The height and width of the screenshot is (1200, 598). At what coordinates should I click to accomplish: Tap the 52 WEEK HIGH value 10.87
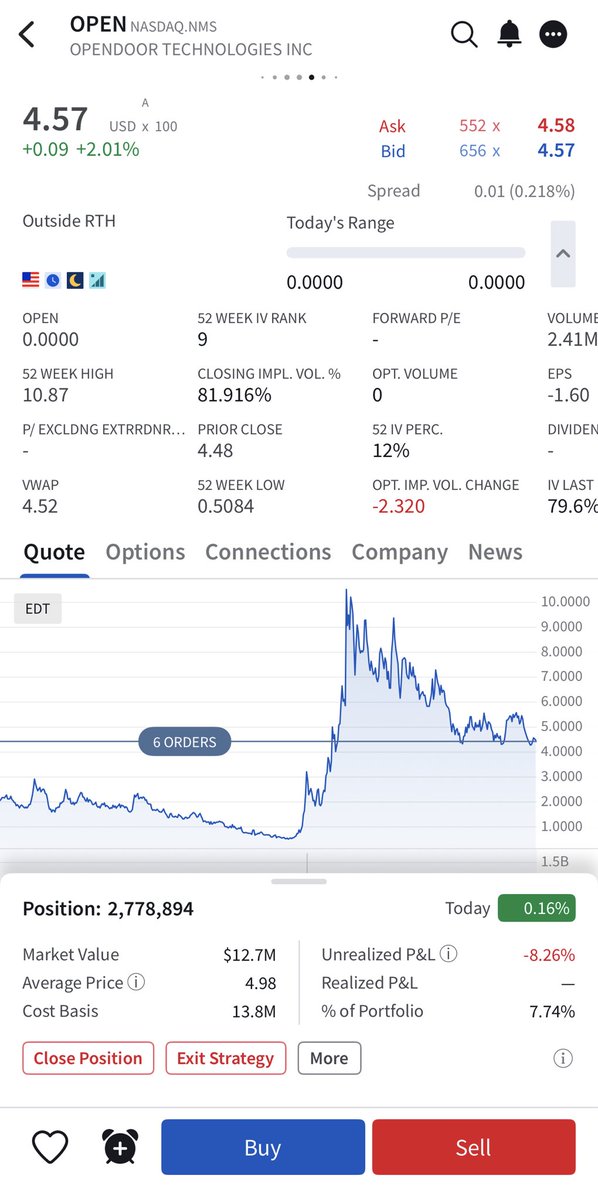coord(45,395)
